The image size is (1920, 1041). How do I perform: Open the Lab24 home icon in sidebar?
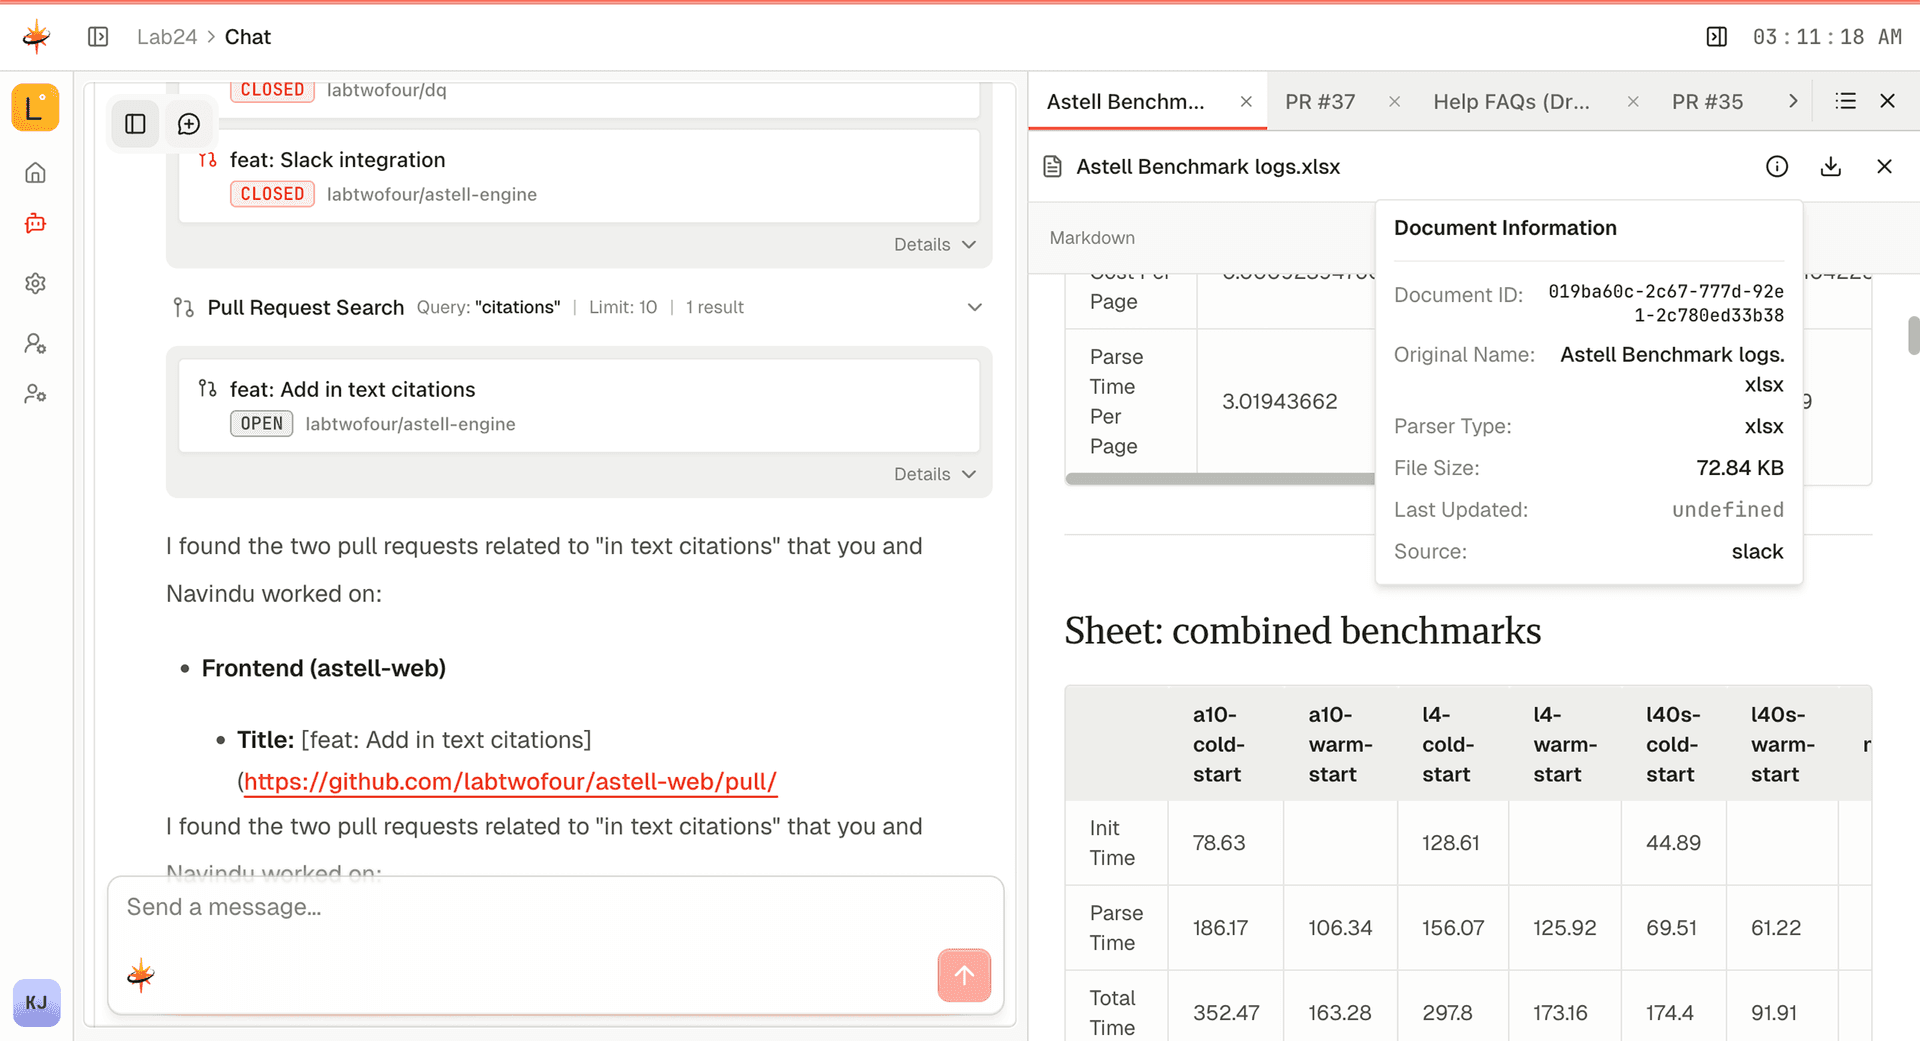(35, 172)
